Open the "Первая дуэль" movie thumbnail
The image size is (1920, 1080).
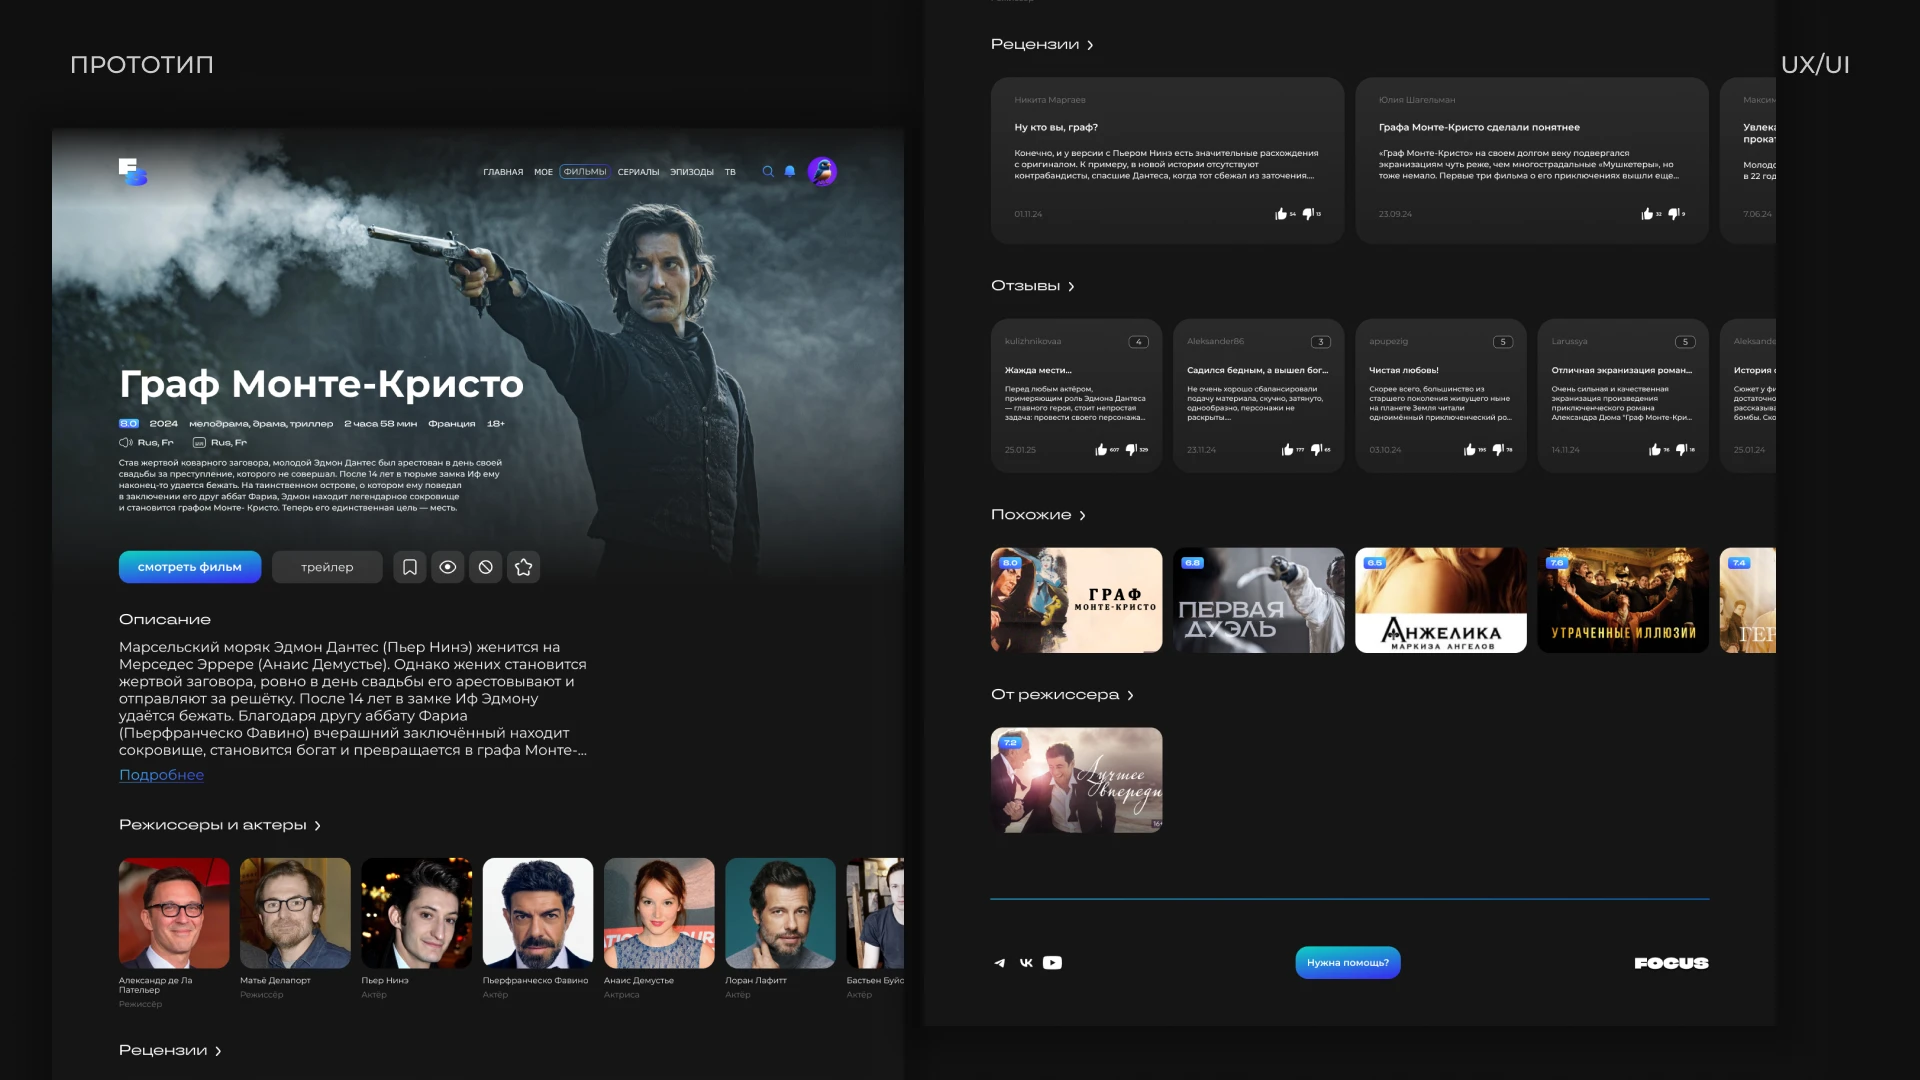coord(1258,600)
